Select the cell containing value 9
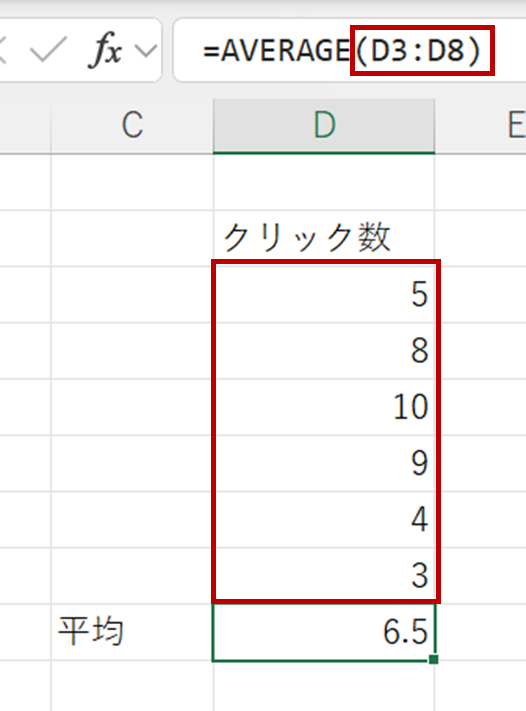Screen dimensions: 526x711 [324, 463]
